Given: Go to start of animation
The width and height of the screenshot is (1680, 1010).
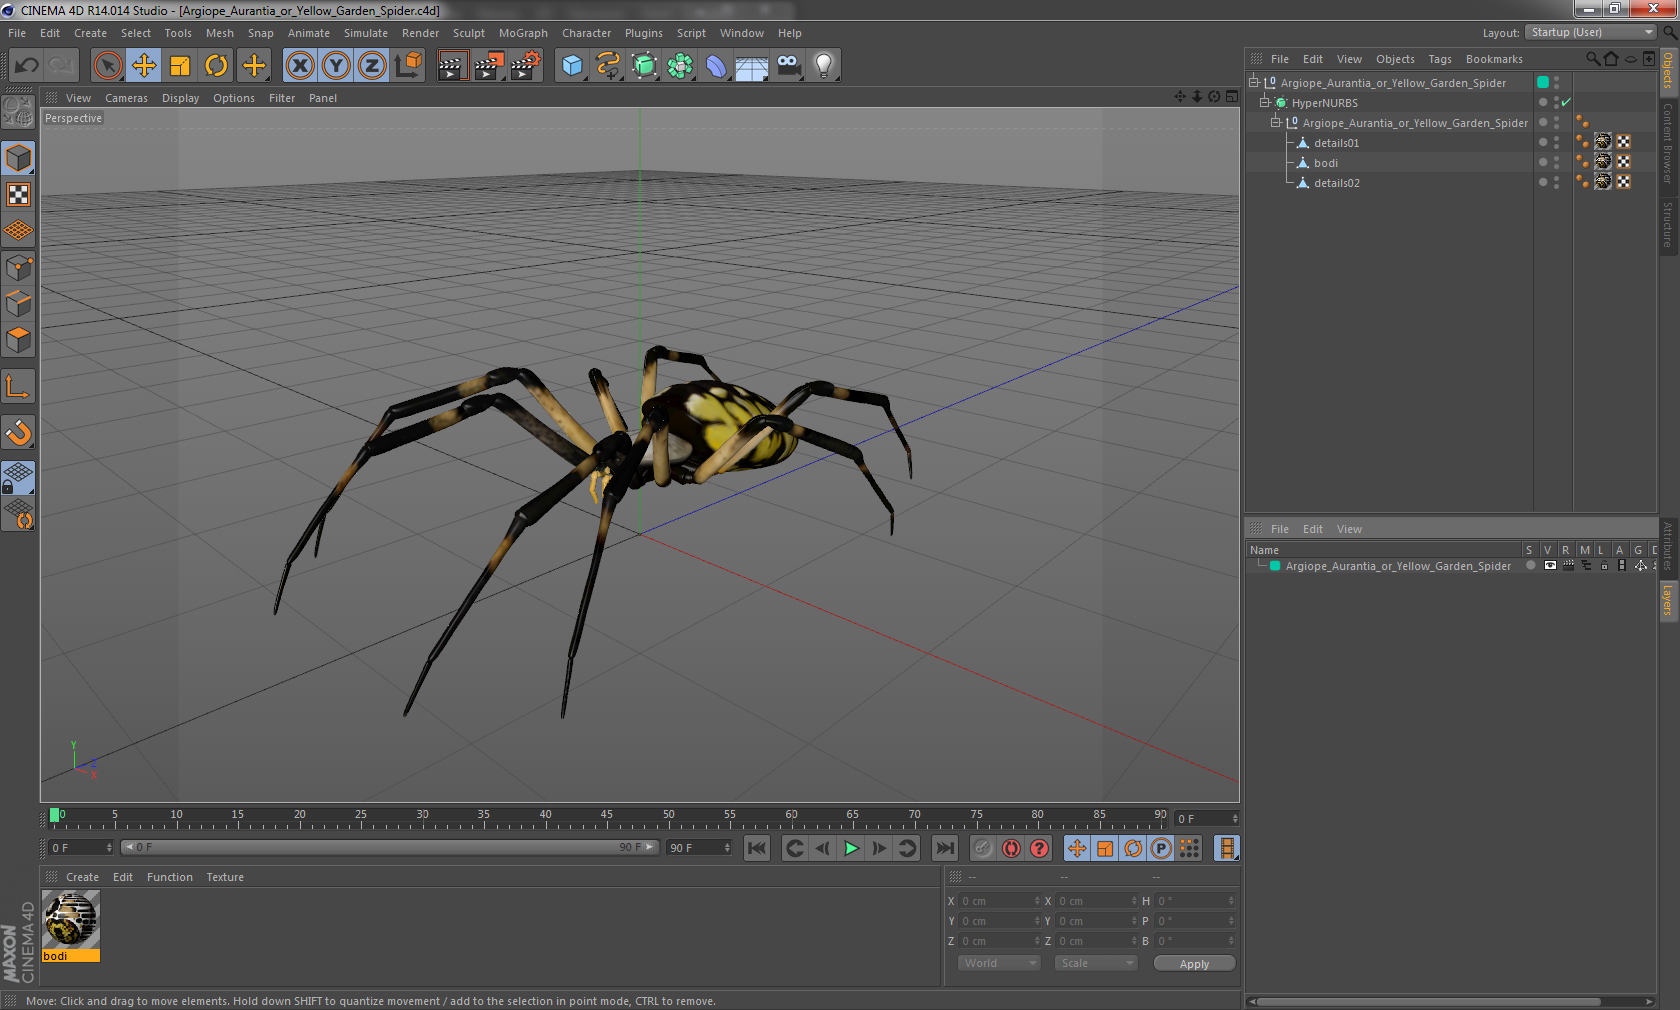Looking at the screenshot, I should pyautogui.click(x=757, y=848).
